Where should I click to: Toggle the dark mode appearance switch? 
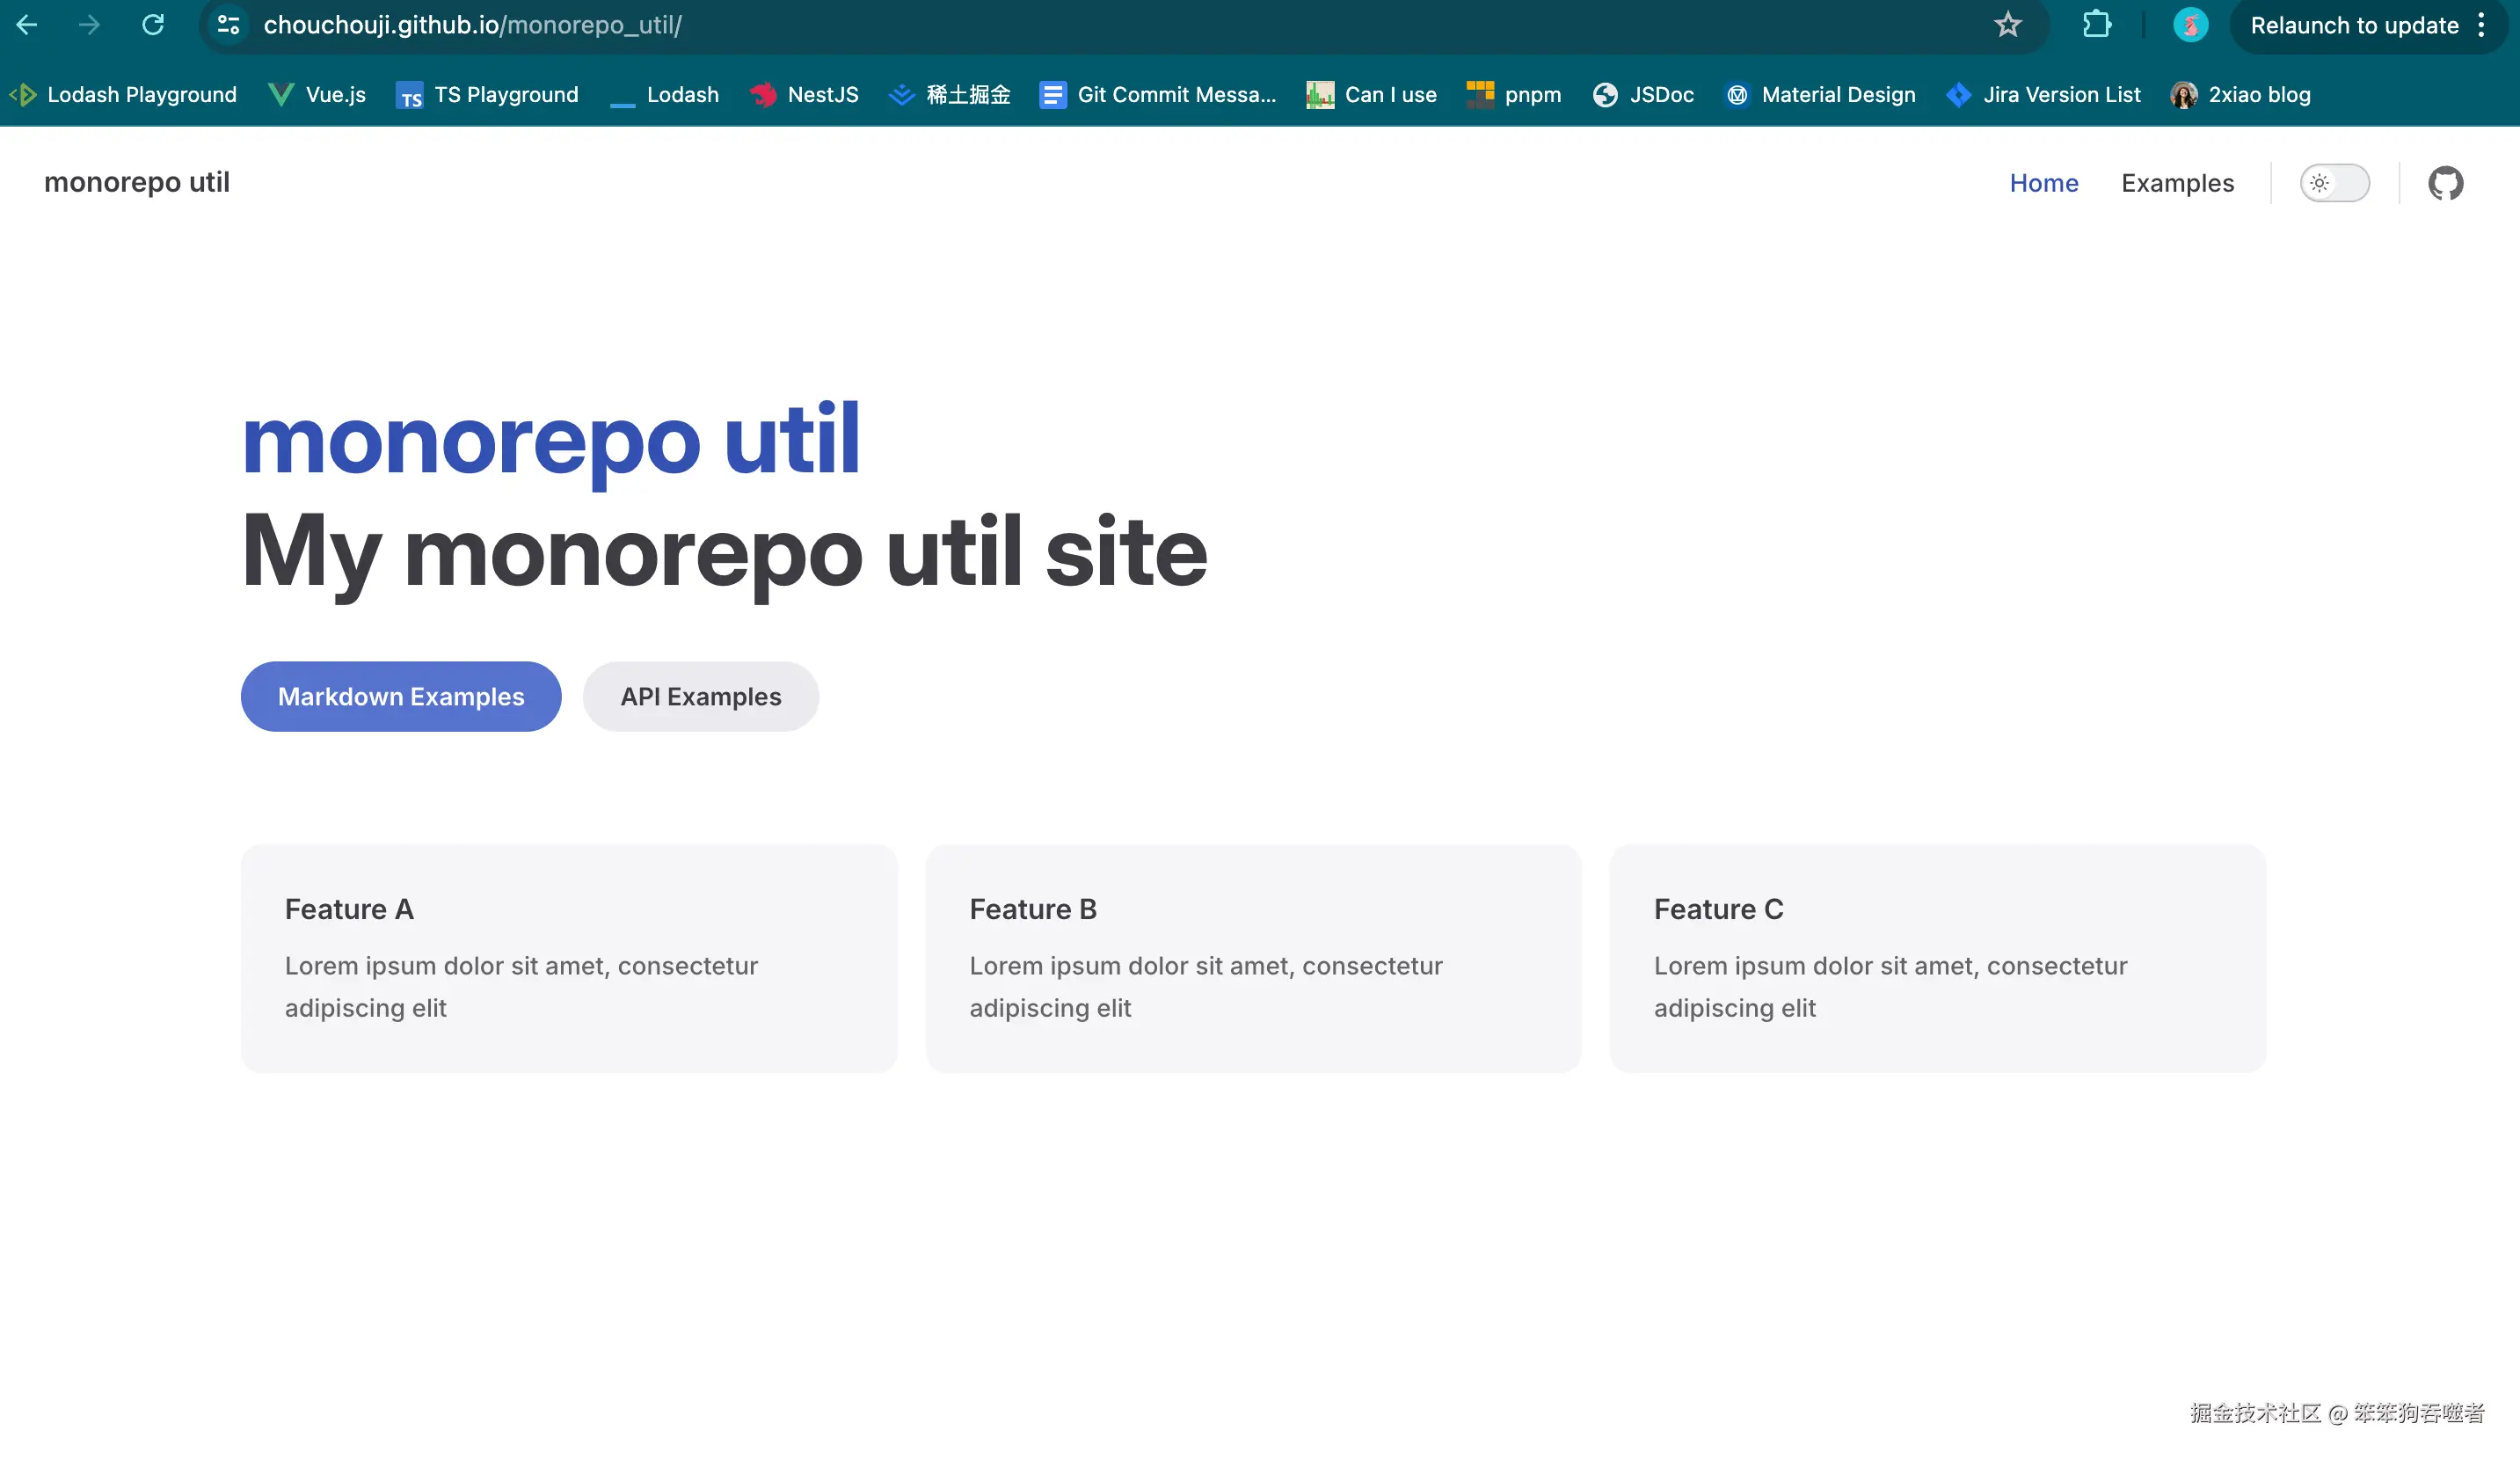[2334, 183]
